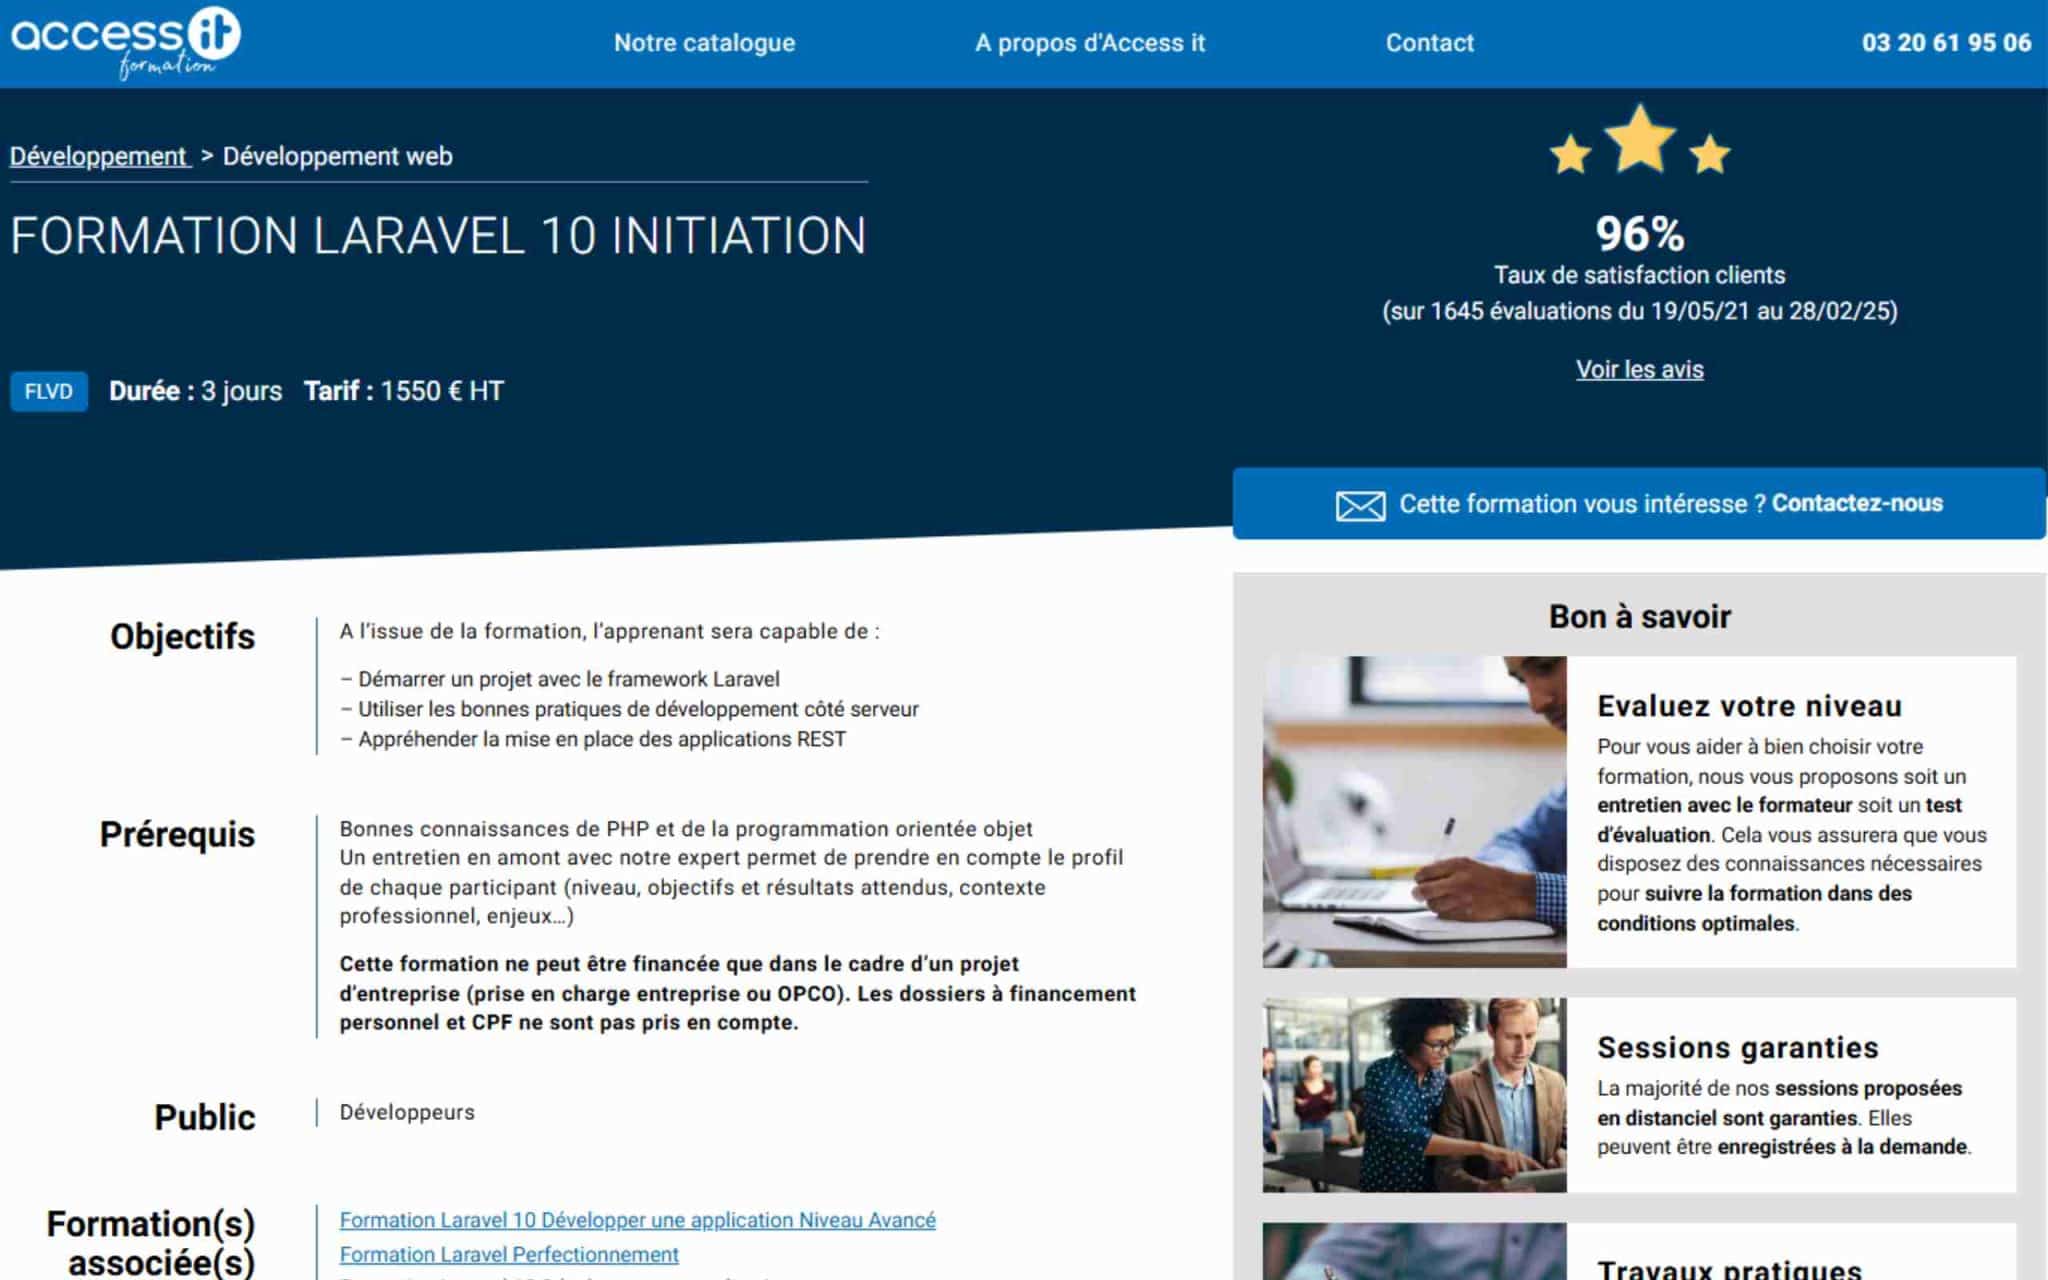Click the phone number 03 20 61 95 06
The height and width of the screenshot is (1280, 2048).
click(x=1946, y=43)
